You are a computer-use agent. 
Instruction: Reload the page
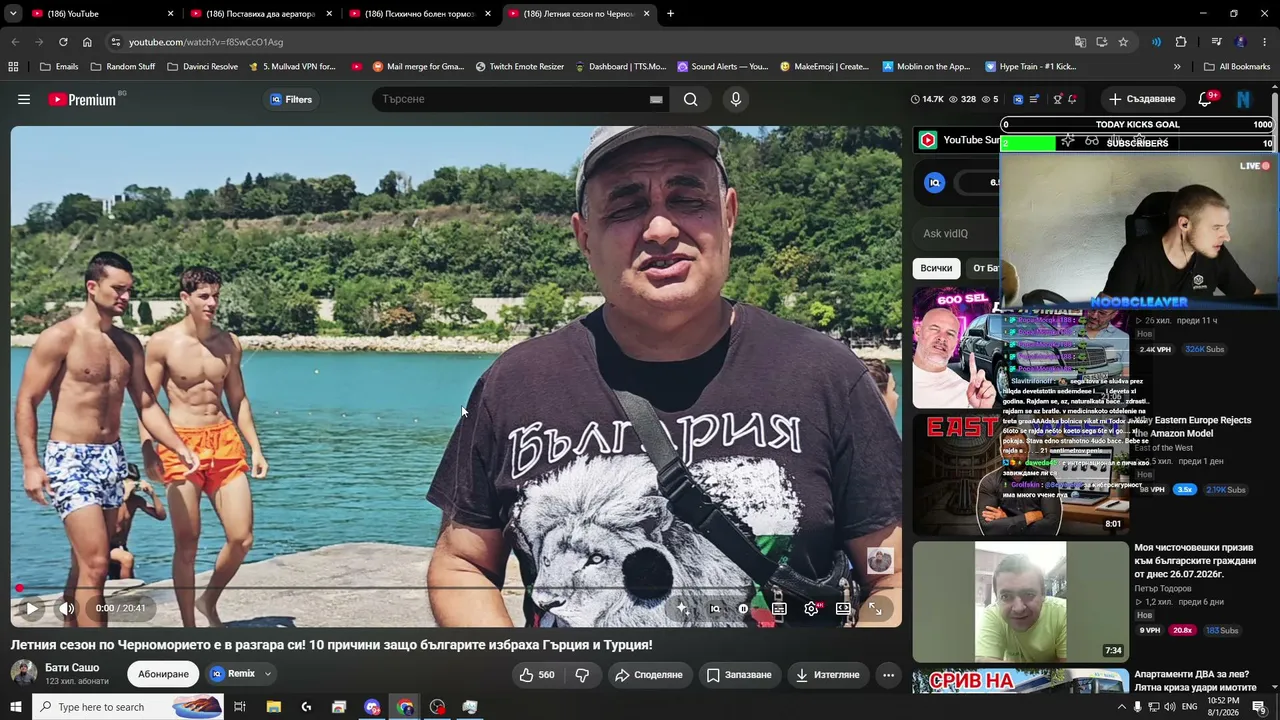pyautogui.click(x=63, y=42)
